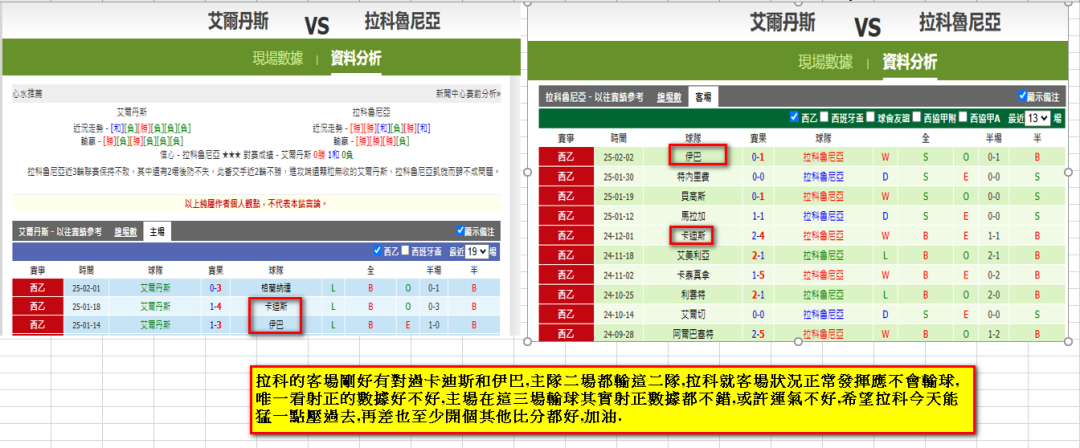Image resolution: width=1080 pixels, height=448 pixels.
Task: Switch to 現場數據 tab in right panel
Action: (825, 62)
